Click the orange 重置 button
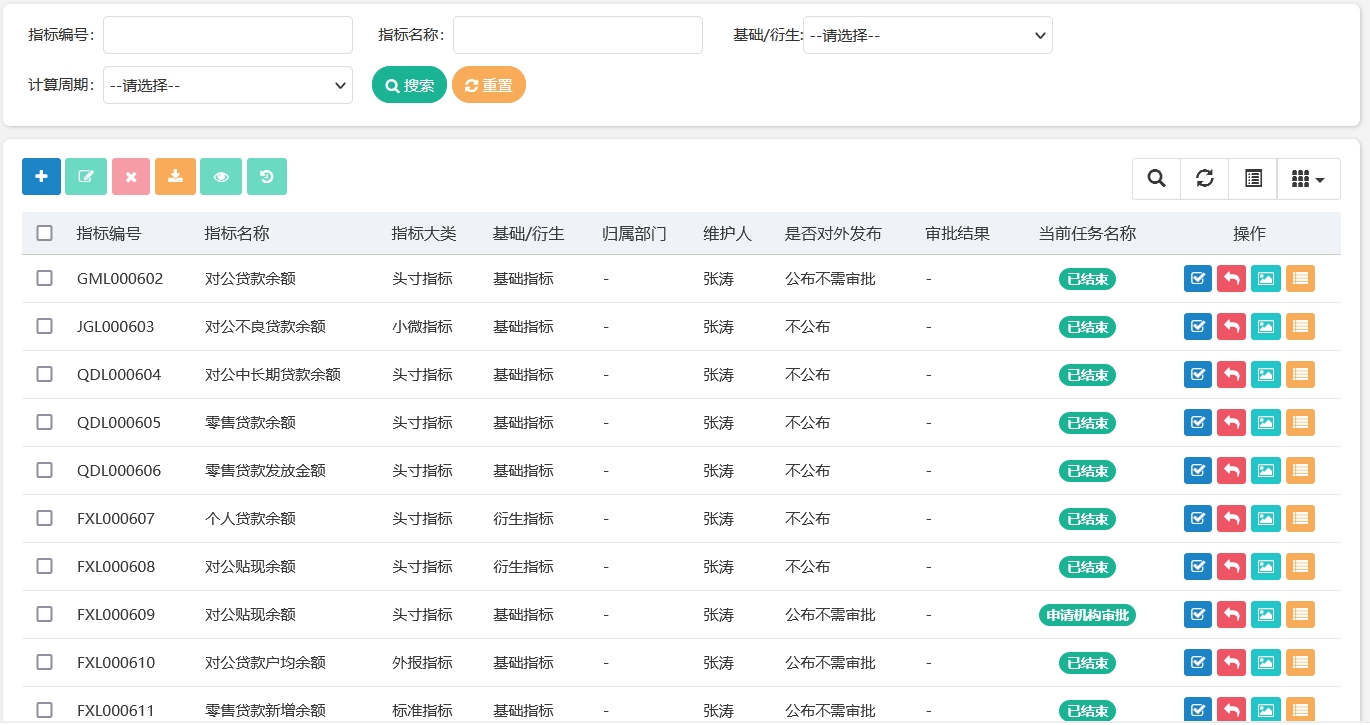 click(489, 85)
